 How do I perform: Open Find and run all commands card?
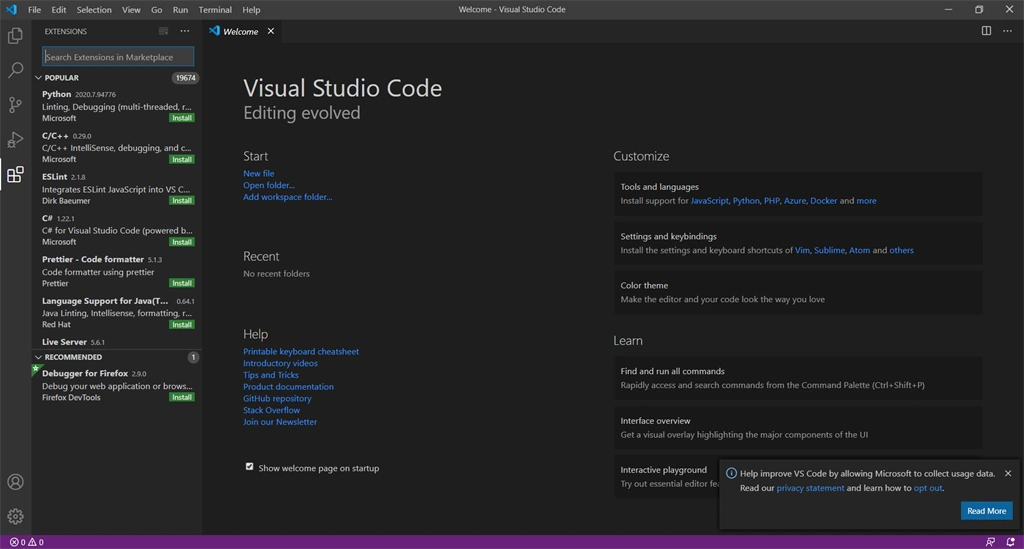click(798, 378)
